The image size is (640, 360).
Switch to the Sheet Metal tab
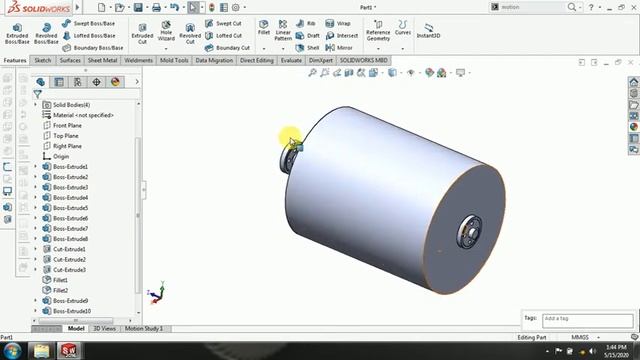click(102, 60)
